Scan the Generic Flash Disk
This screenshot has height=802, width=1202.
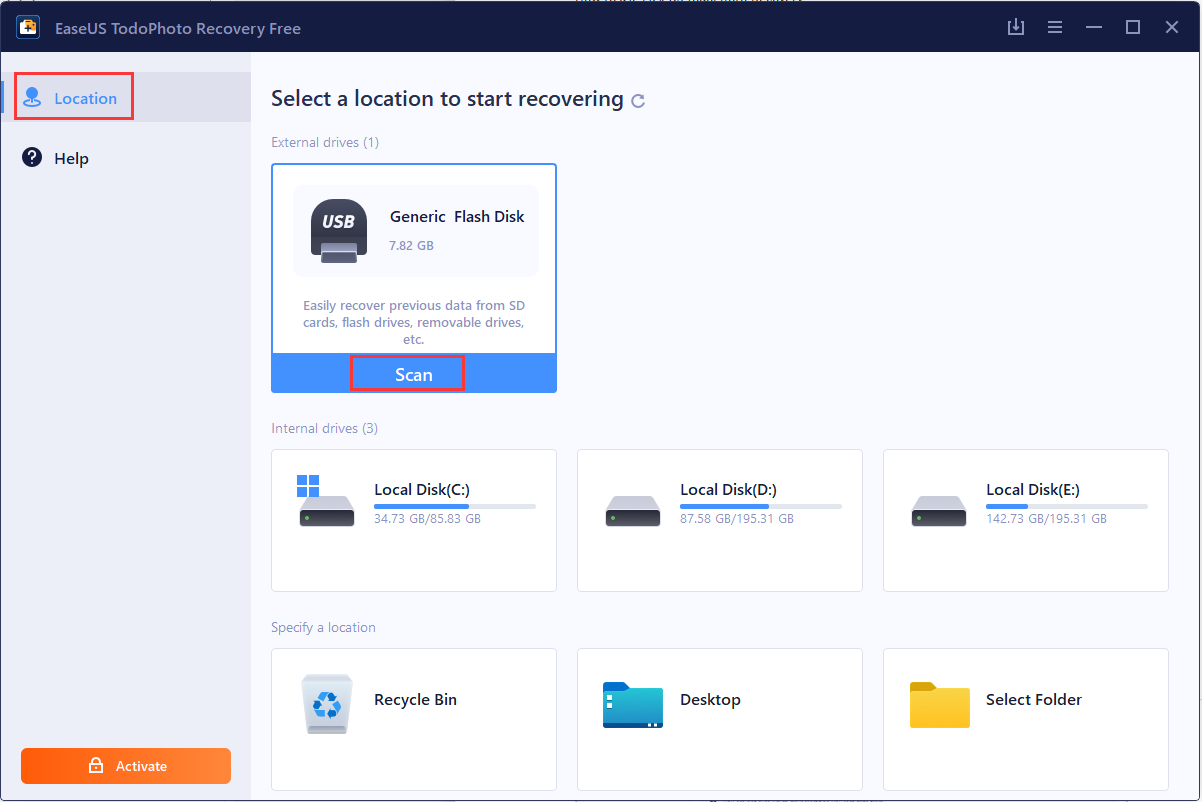click(413, 374)
